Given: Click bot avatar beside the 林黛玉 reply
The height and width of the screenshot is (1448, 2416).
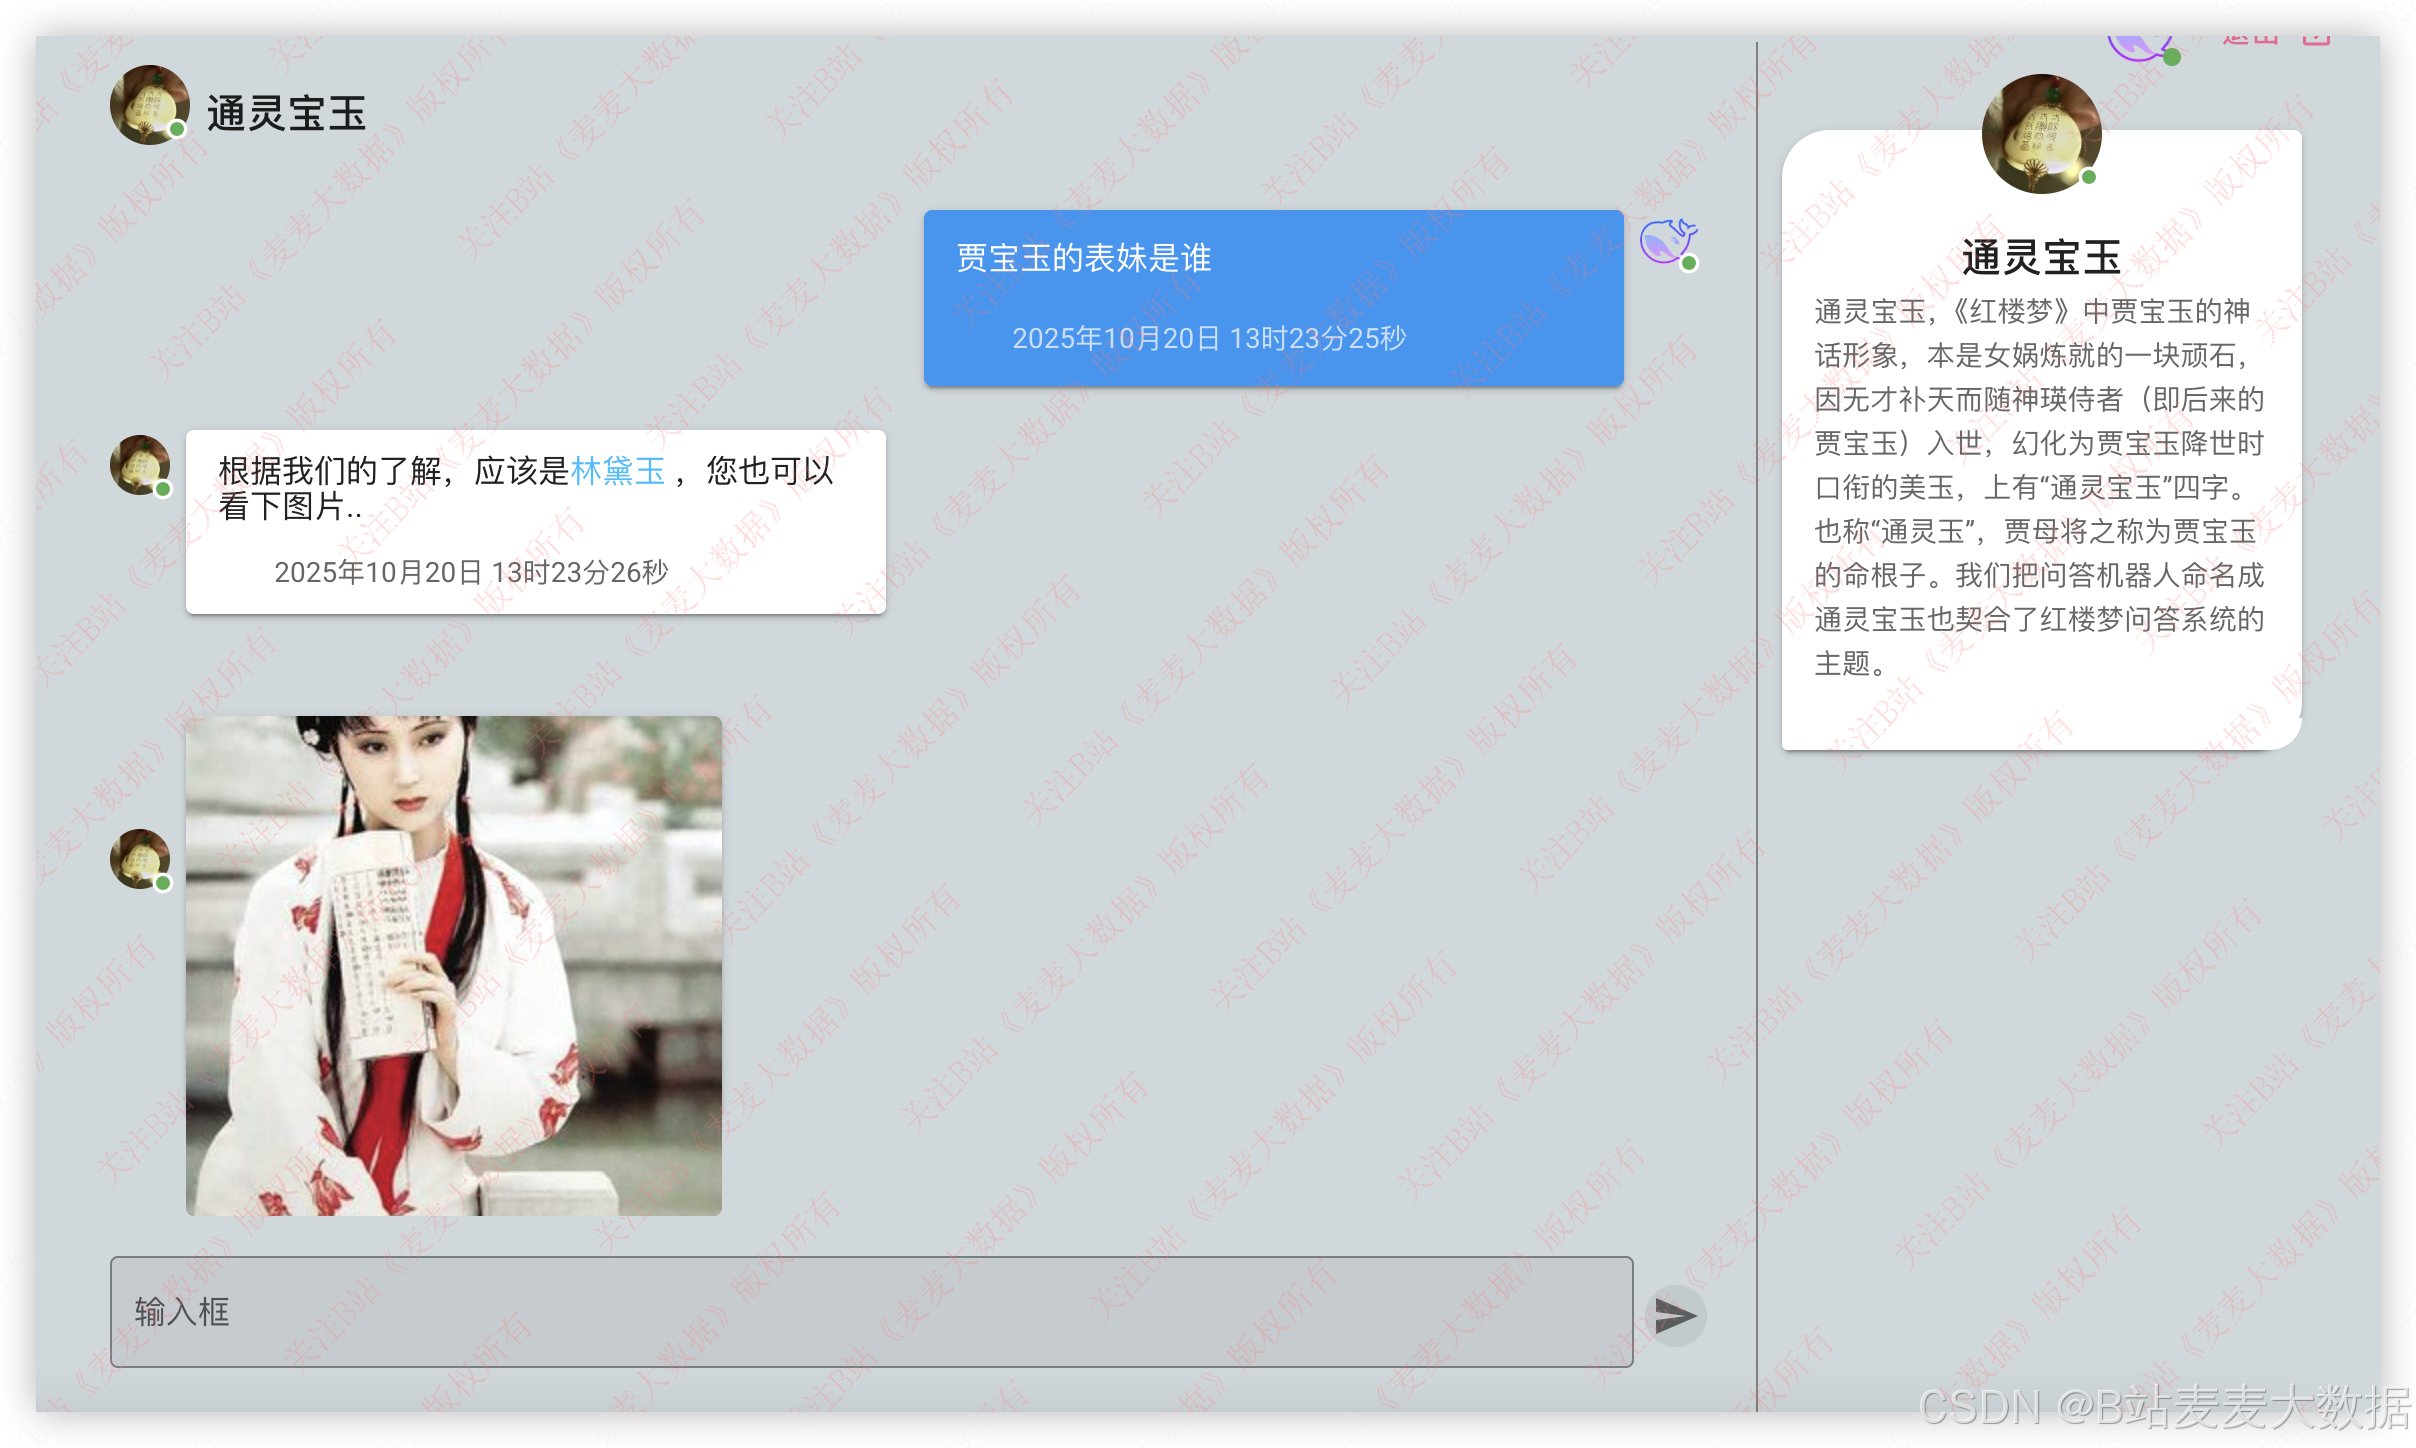Looking at the screenshot, I should click(139, 465).
